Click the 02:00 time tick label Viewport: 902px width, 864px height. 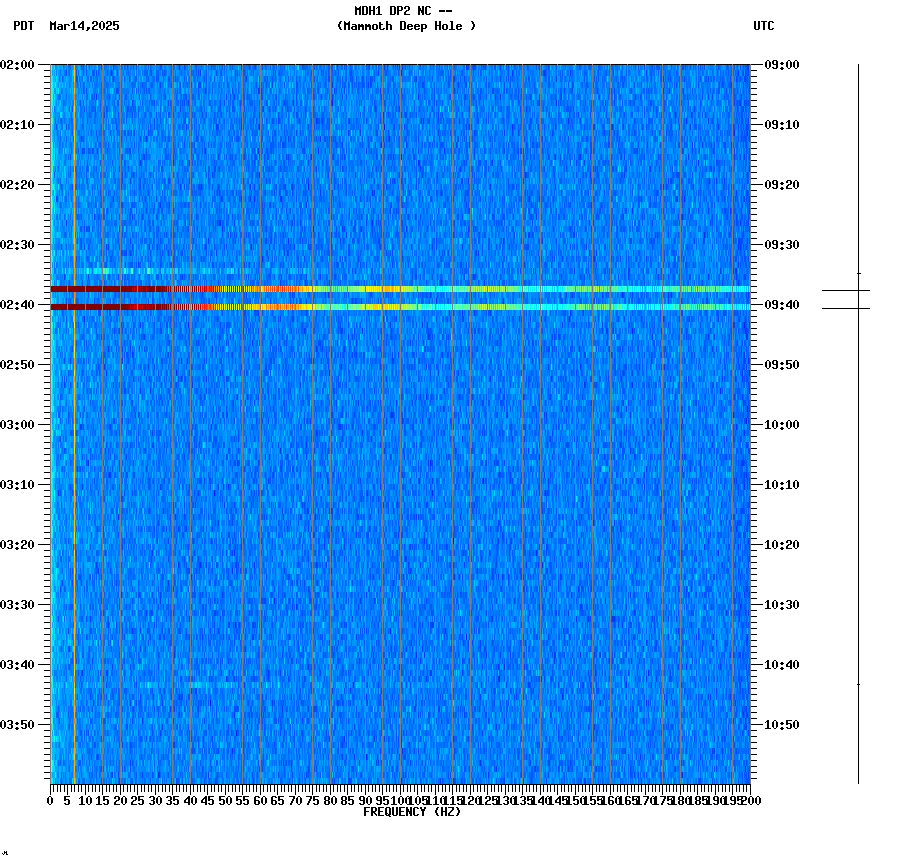(19, 65)
